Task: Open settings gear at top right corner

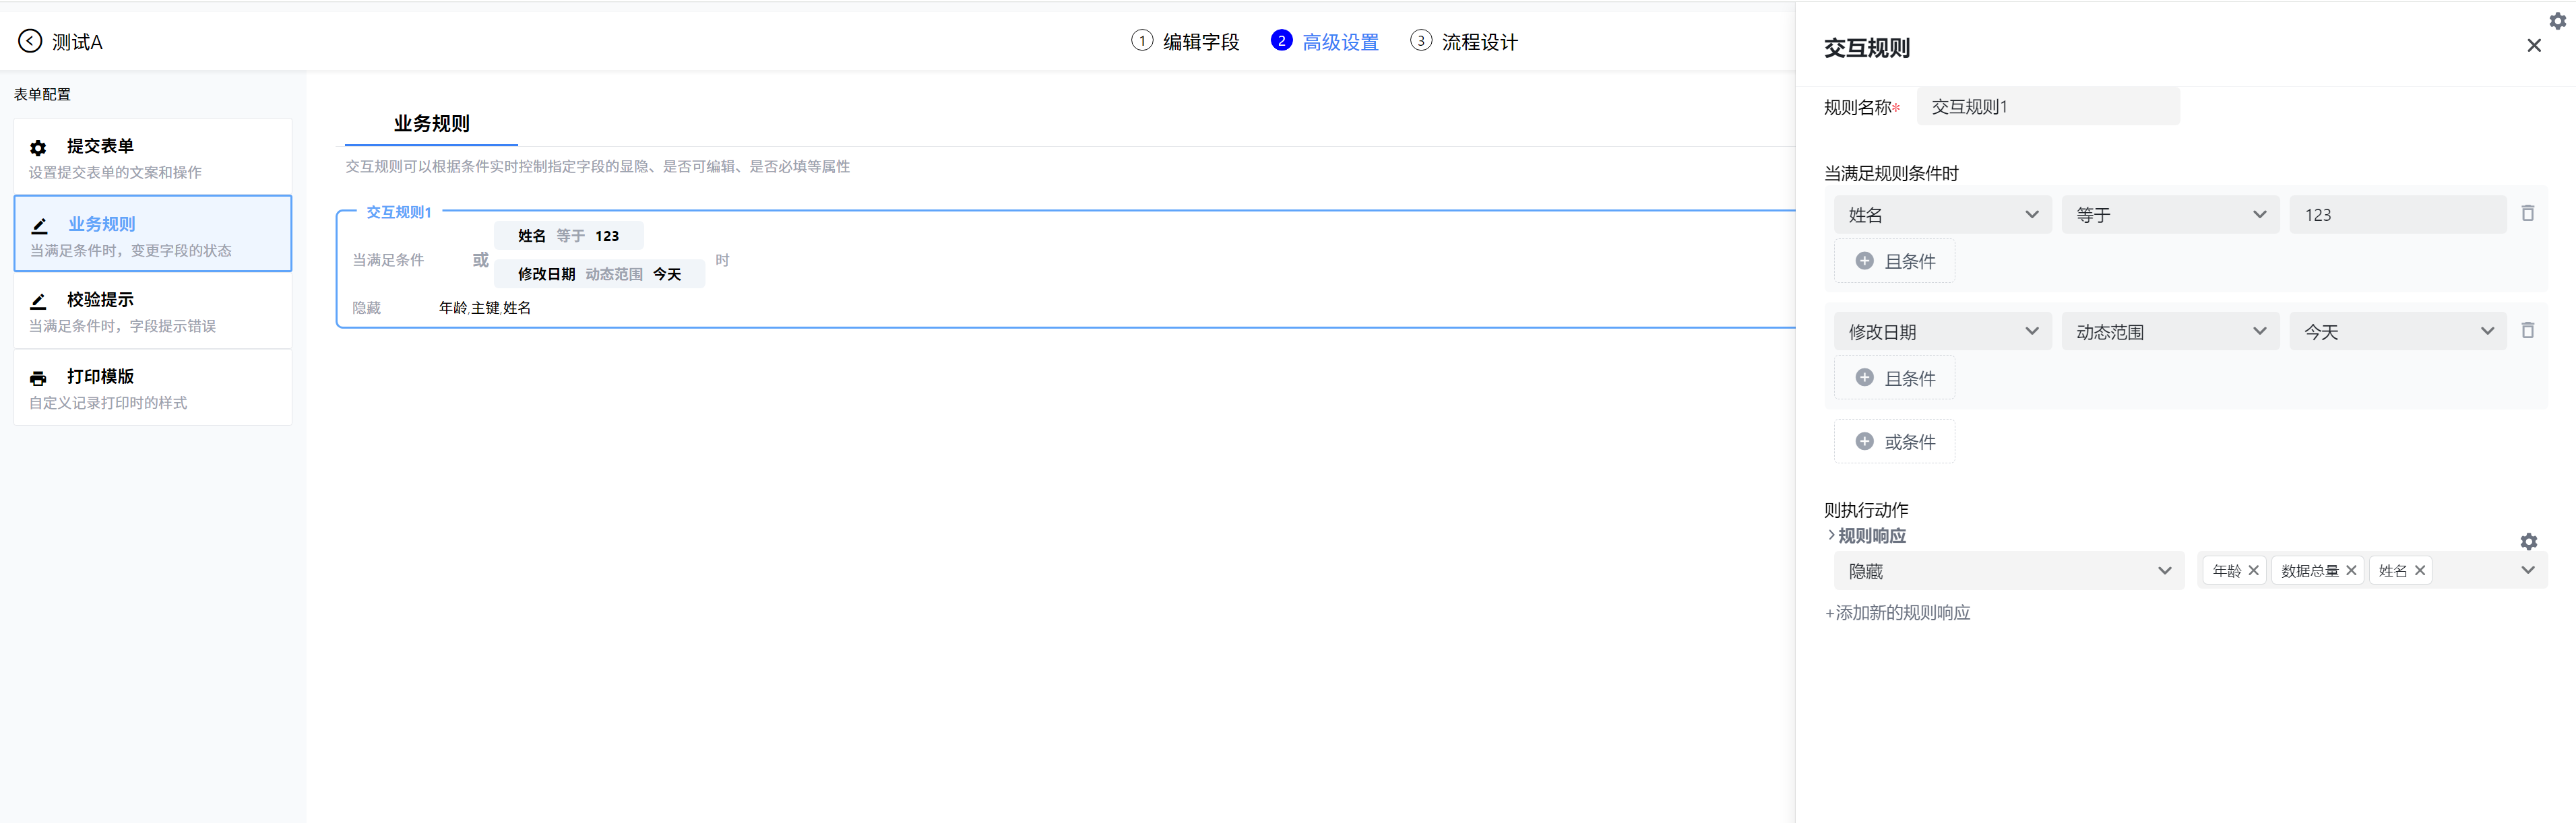Action: pyautogui.click(x=2557, y=20)
